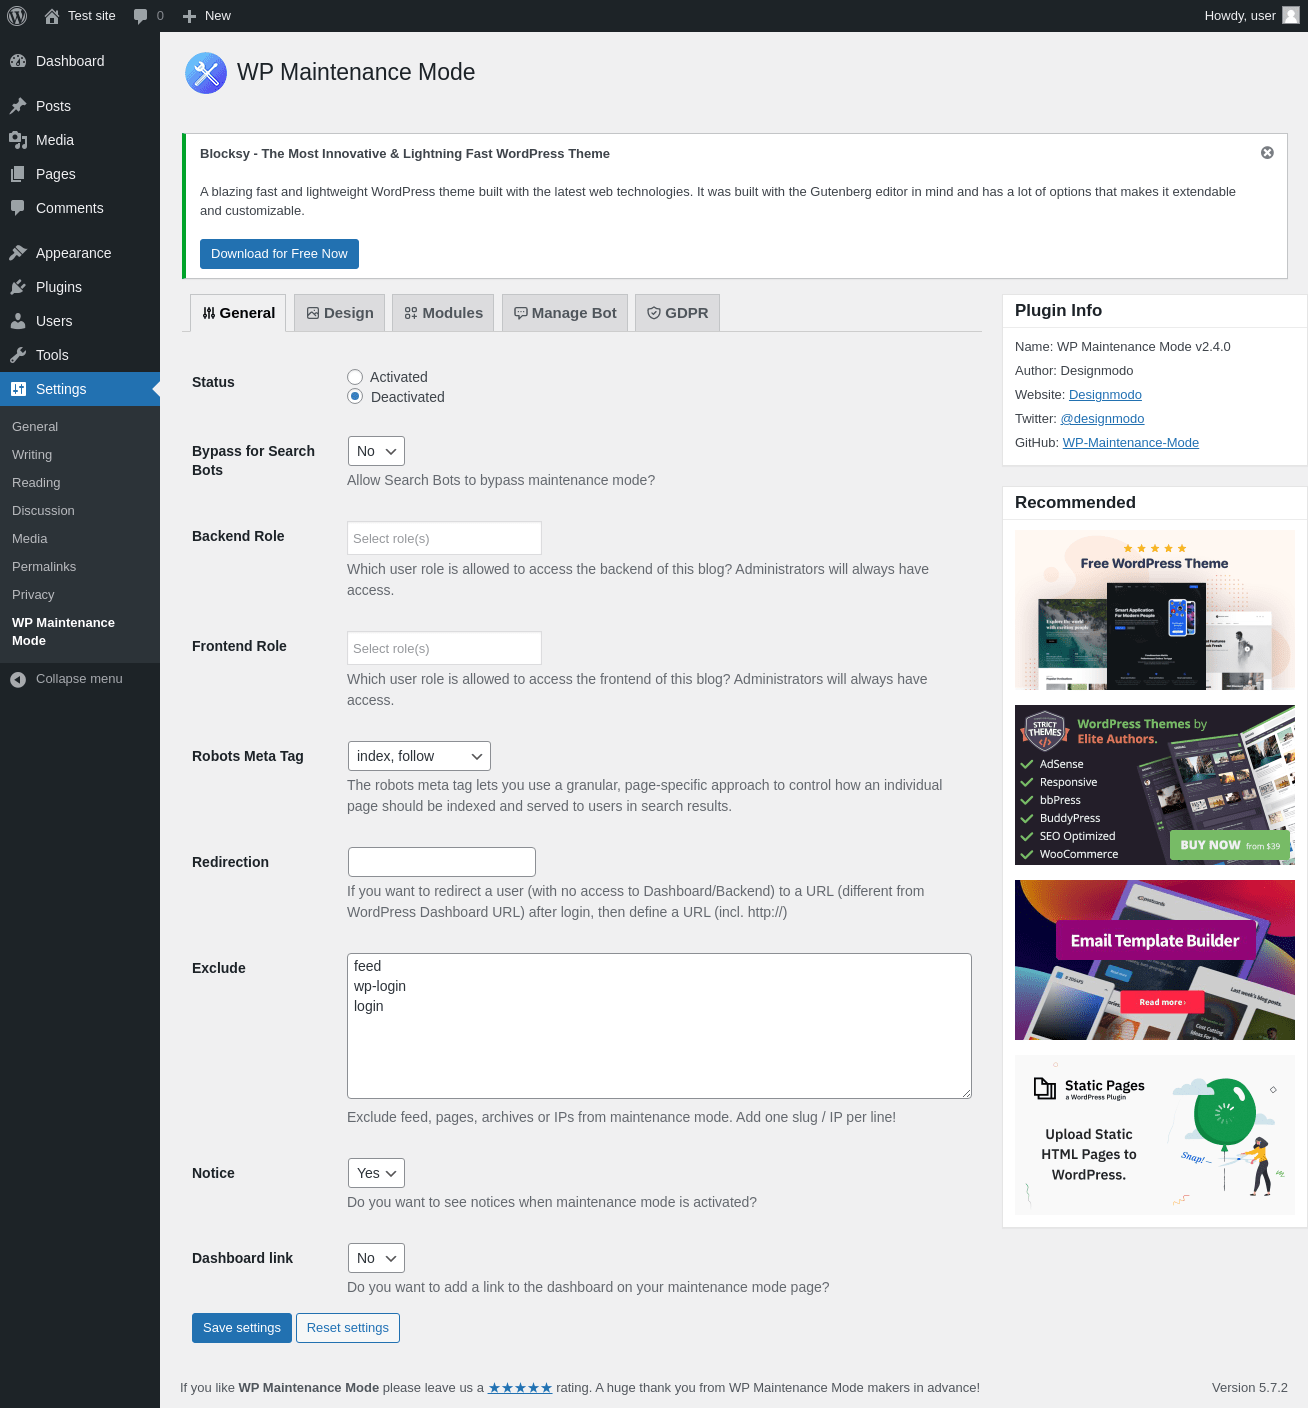
Task: Click the Test site name link
Action: pyautogui.click(x=92, y=16)
